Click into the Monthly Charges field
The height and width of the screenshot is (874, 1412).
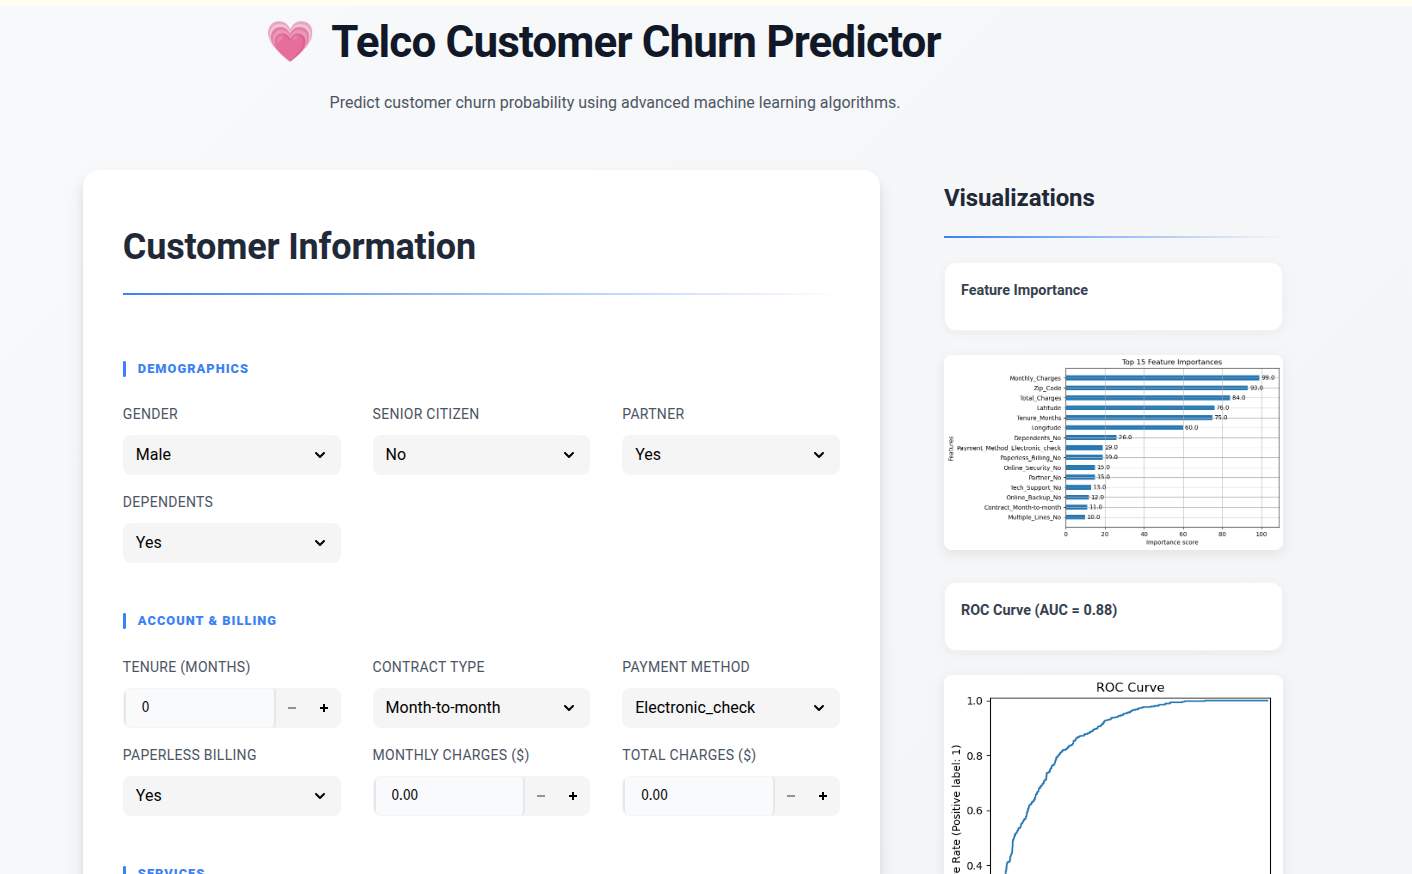449,796
